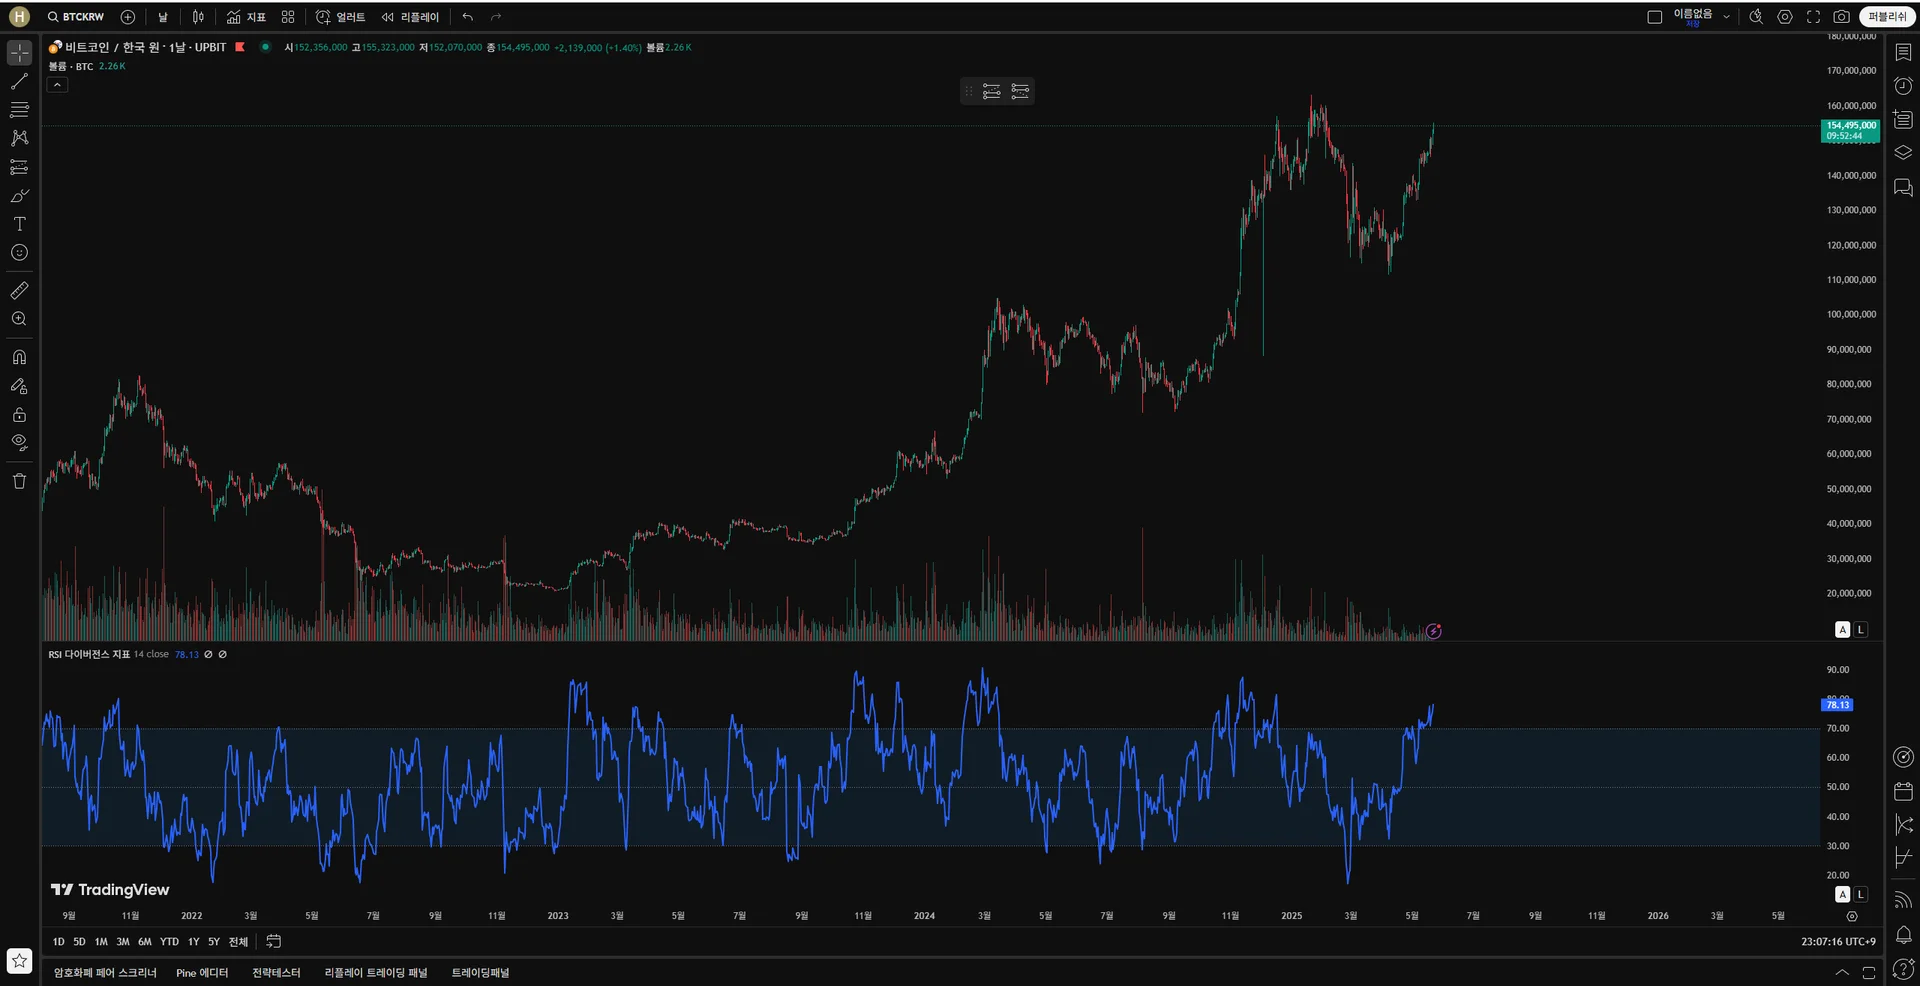Open the notifications bell icon

[1903, 935]
